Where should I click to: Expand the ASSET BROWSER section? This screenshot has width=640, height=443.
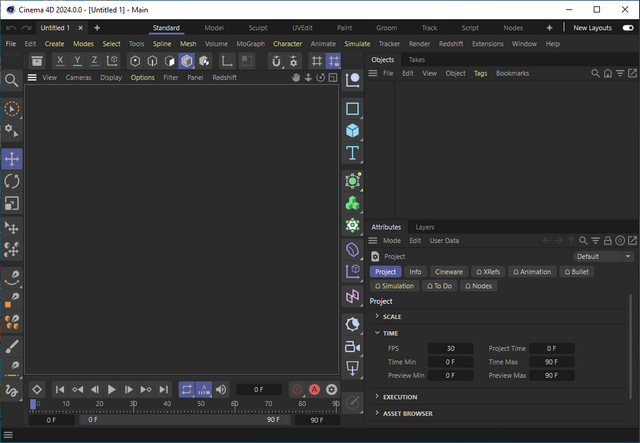pos(377,414)
